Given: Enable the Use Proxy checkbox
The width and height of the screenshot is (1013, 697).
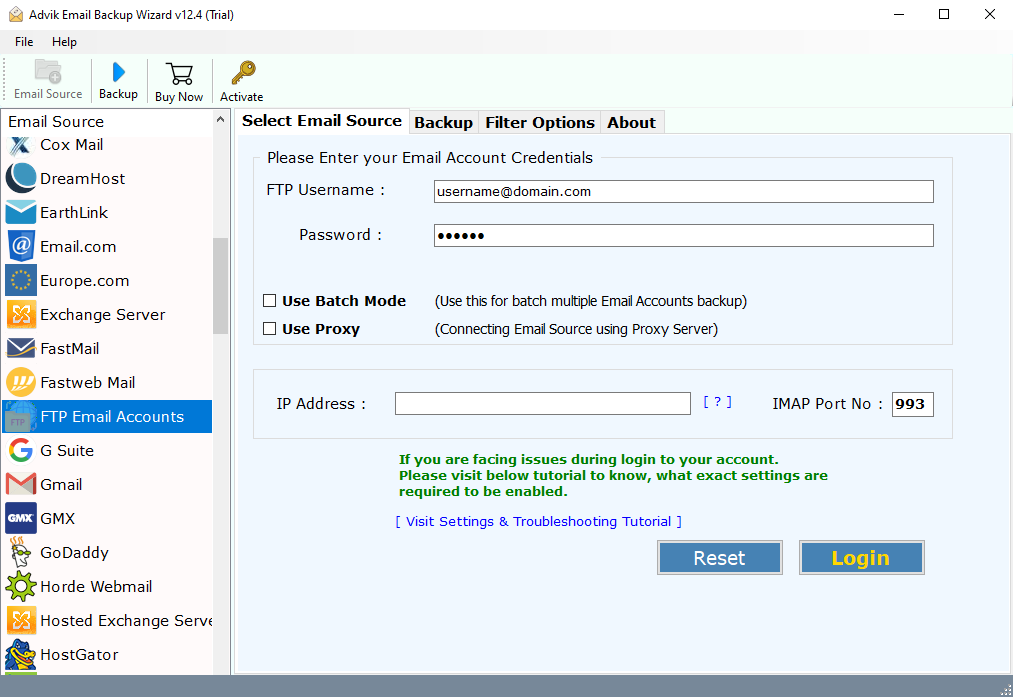Looking at the screenshot, I should click(x=269, y=329).
